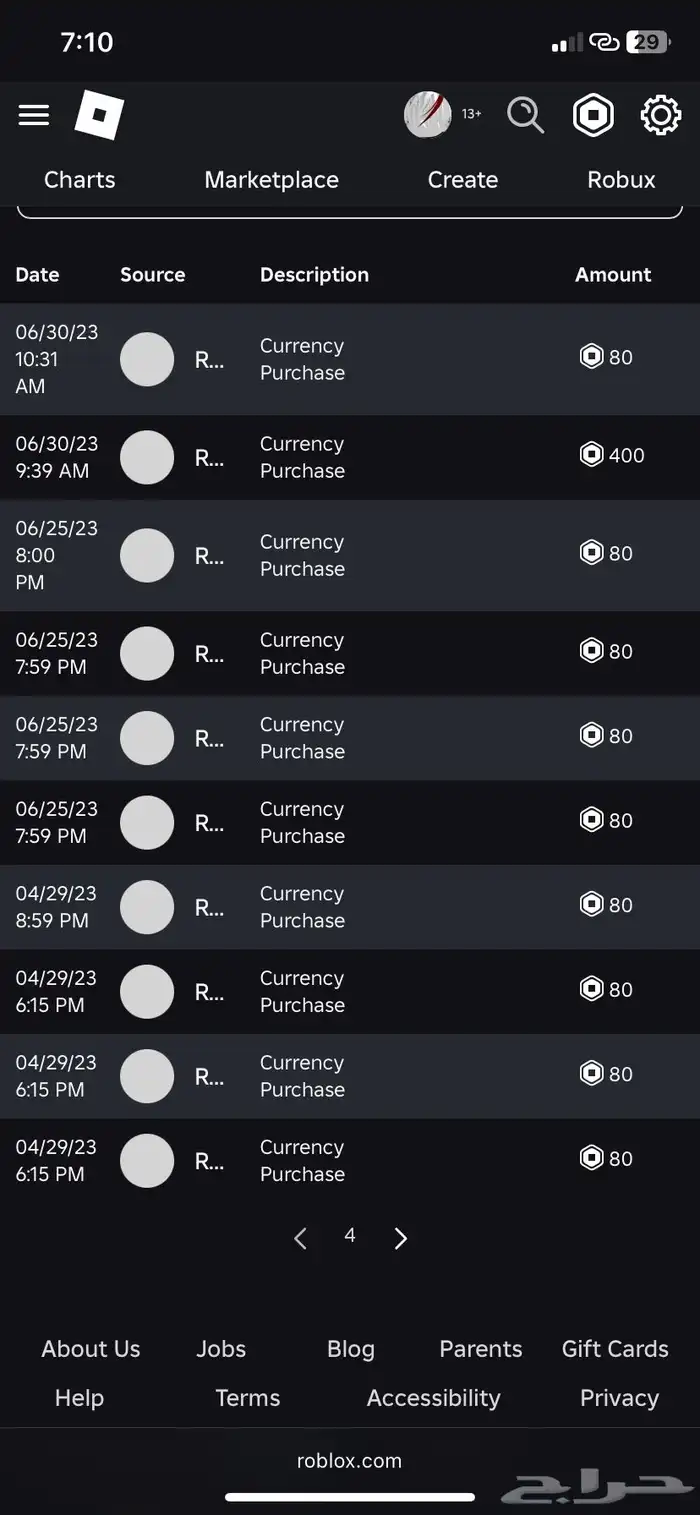Screen dimensions: 700x1515
Task: Open the settings gear icon
Action: coord(660,115)
